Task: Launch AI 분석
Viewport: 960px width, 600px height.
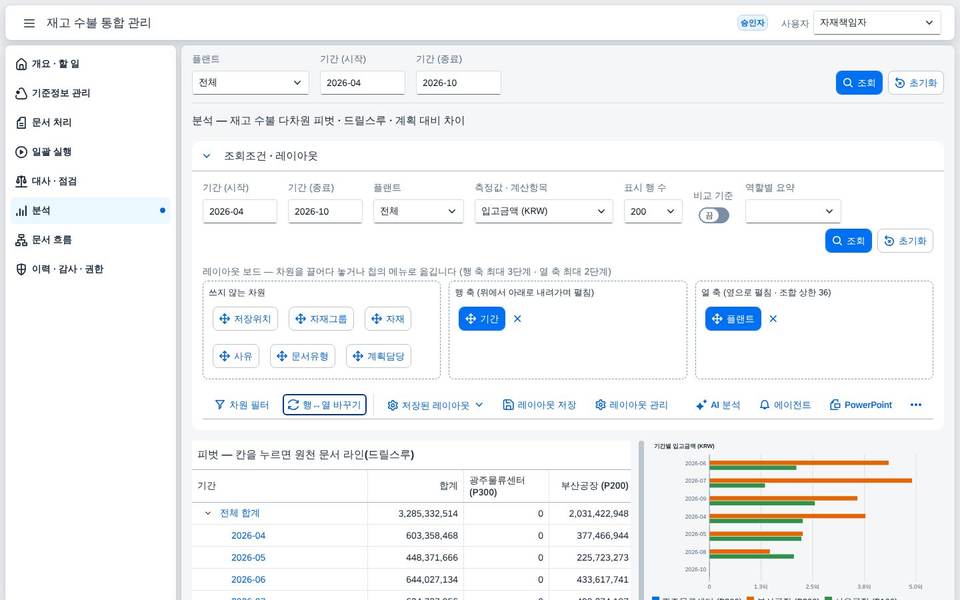Action: tap(718, 405)
